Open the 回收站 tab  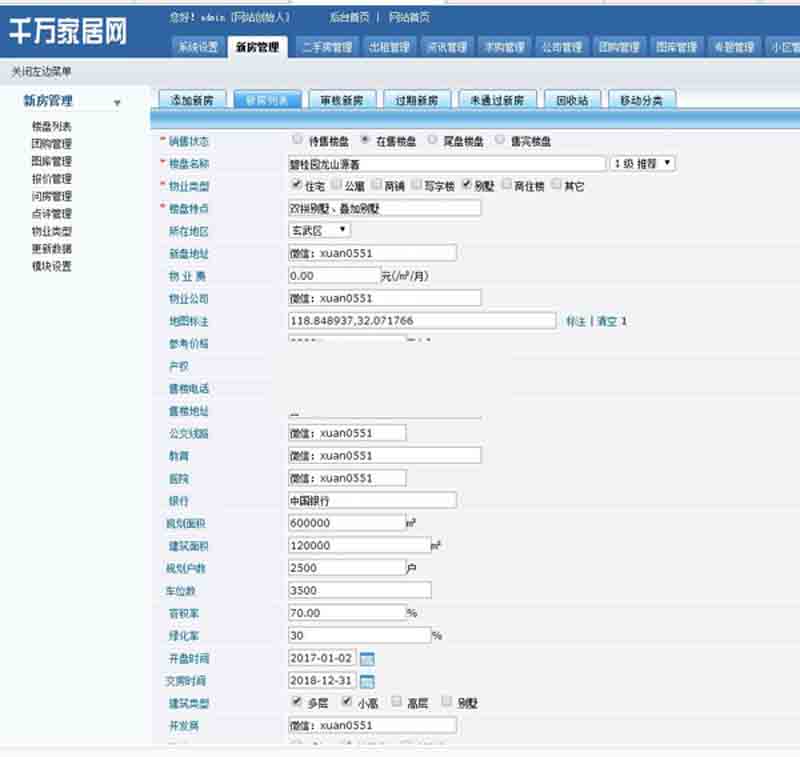tap(571, 100)
